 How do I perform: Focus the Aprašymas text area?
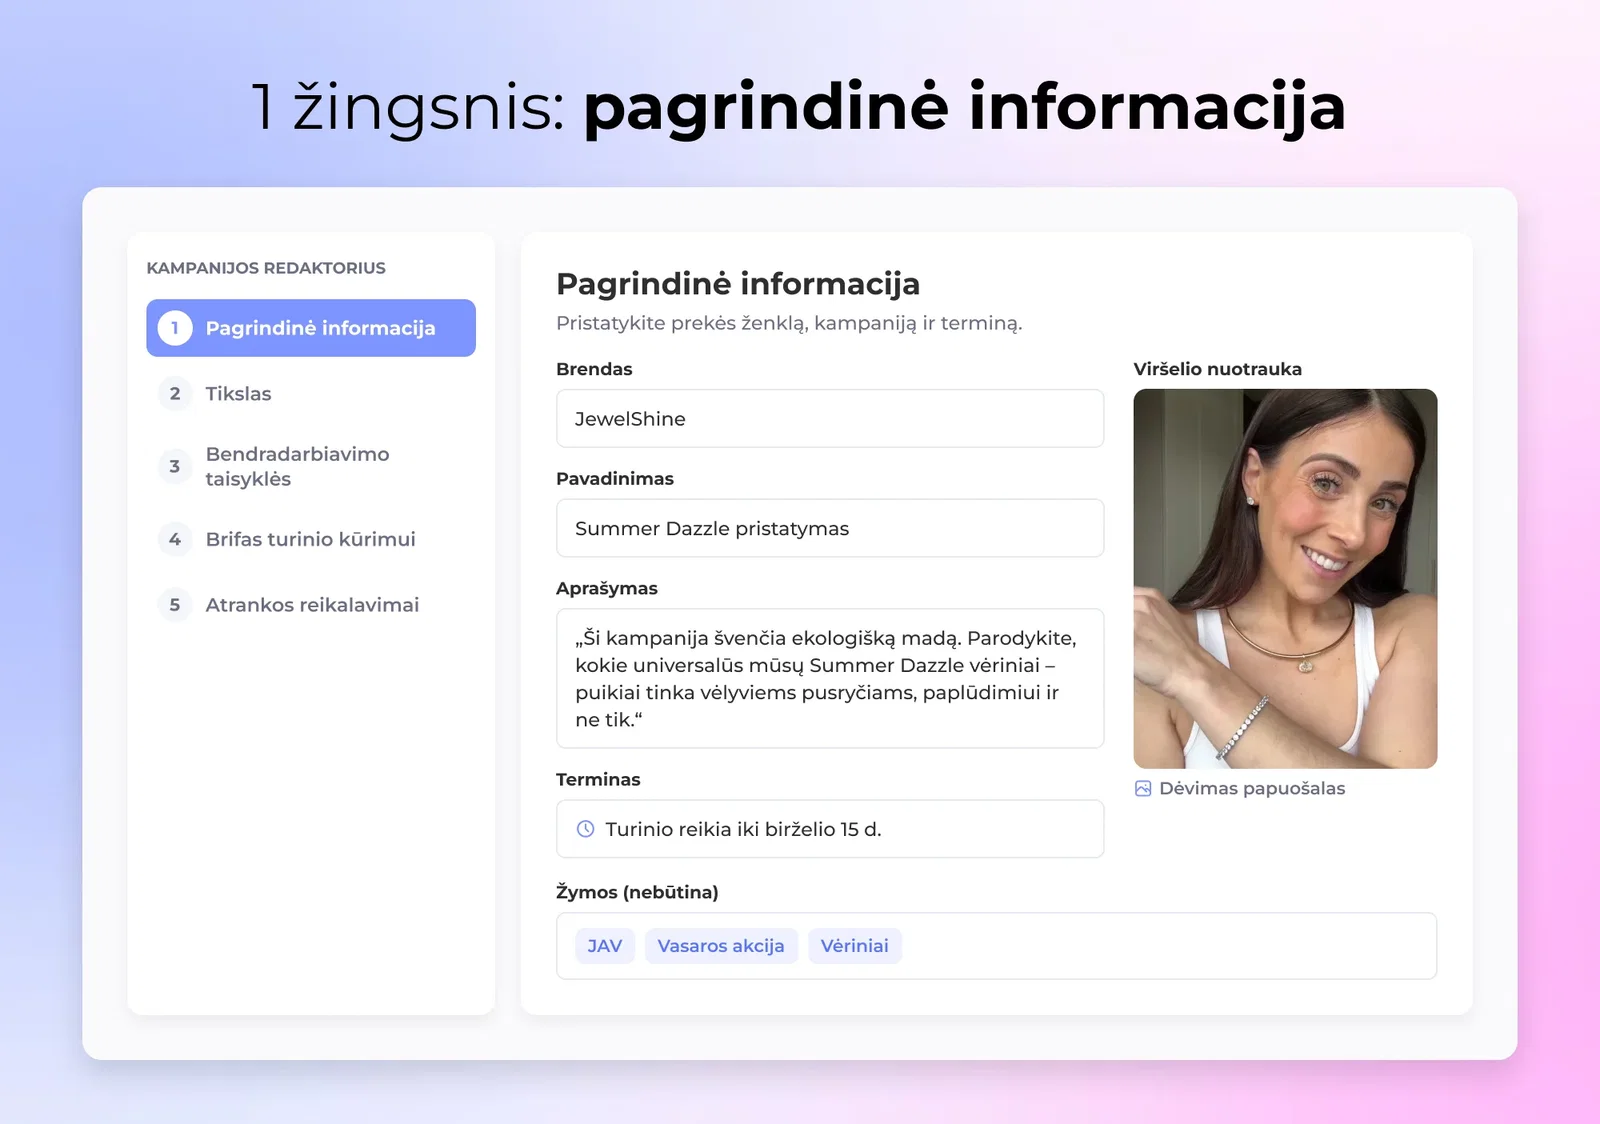point(830,678)
